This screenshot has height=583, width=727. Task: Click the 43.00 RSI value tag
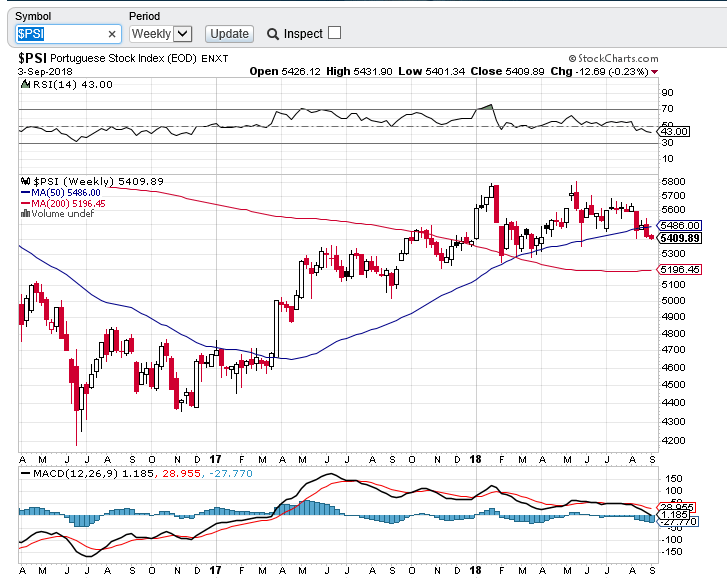tap(675, 131)
